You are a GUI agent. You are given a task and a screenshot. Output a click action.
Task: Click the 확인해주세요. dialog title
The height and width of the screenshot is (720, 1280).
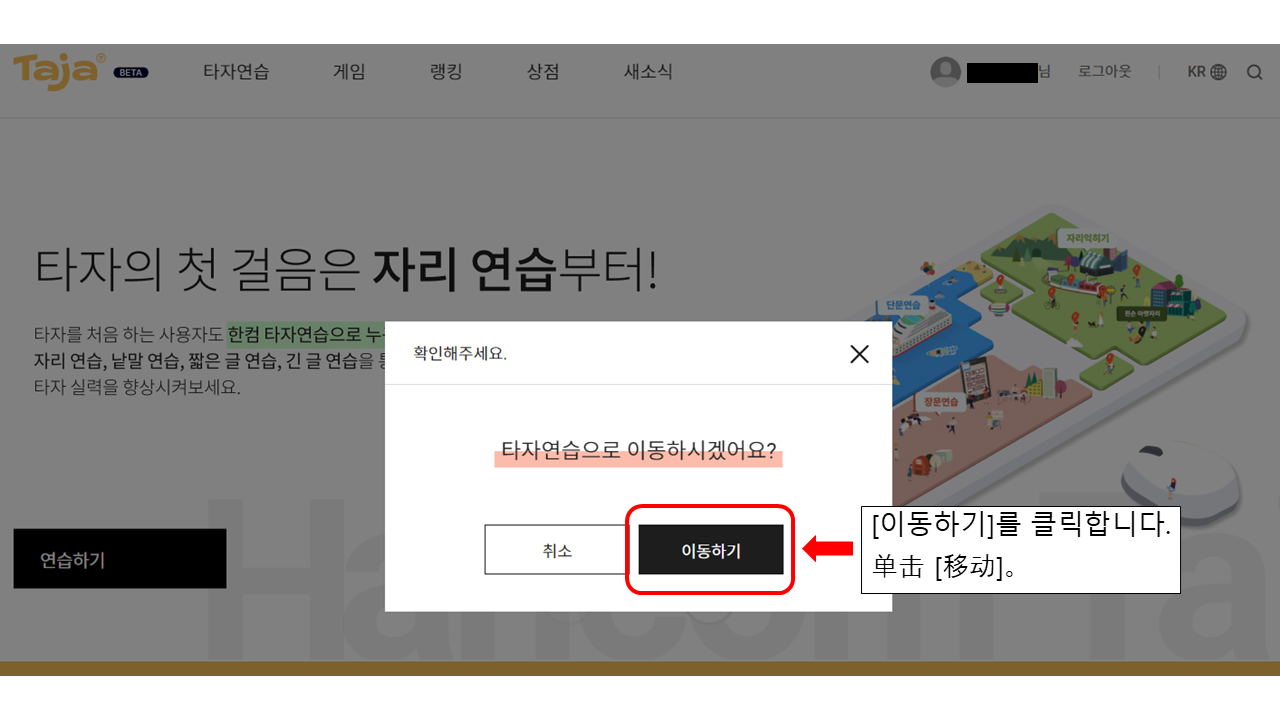460,353
